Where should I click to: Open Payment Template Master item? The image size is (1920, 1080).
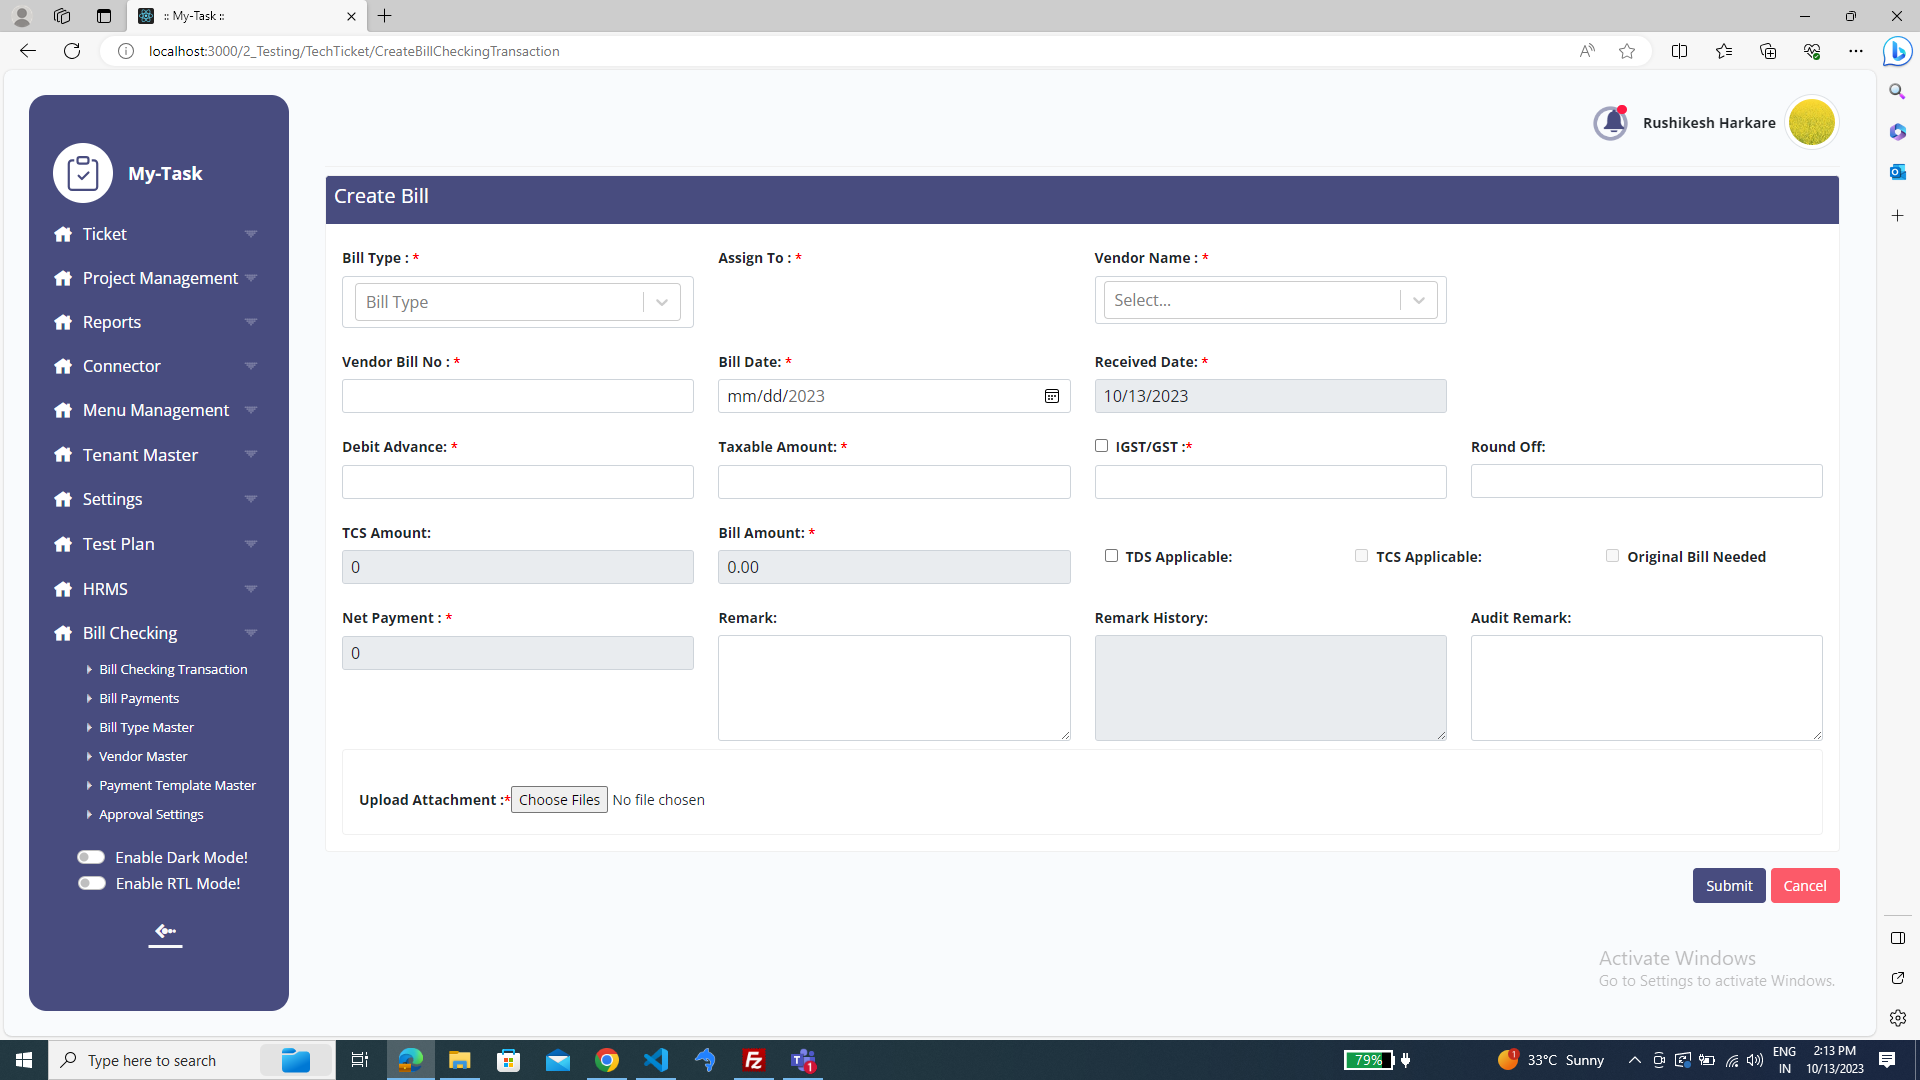click(177, 785)
